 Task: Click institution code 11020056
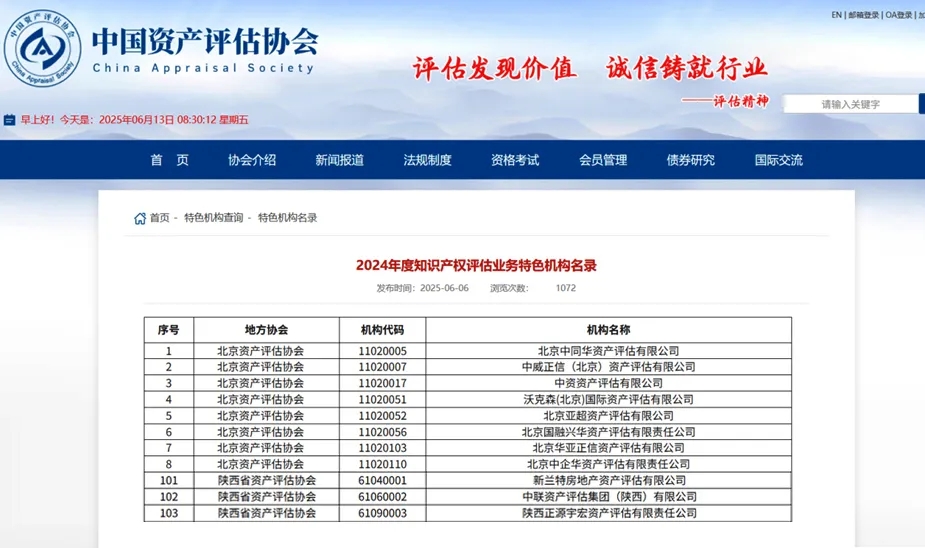point(382,432)
